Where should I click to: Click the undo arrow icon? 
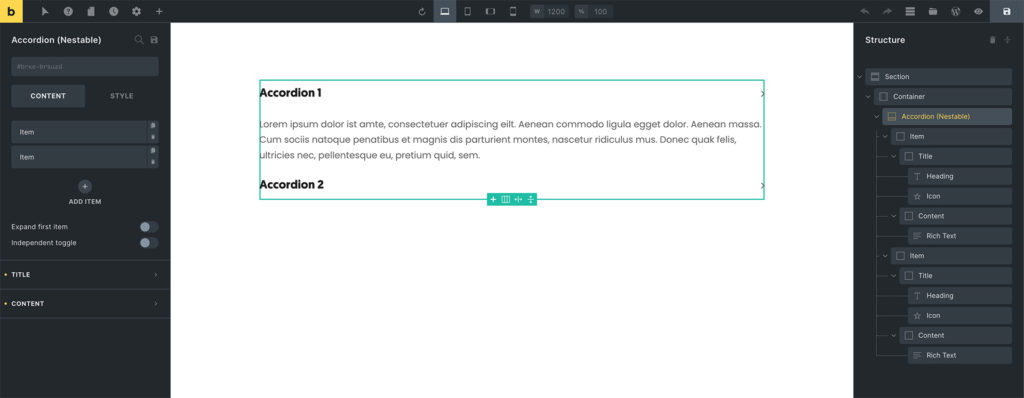(865, 12)
